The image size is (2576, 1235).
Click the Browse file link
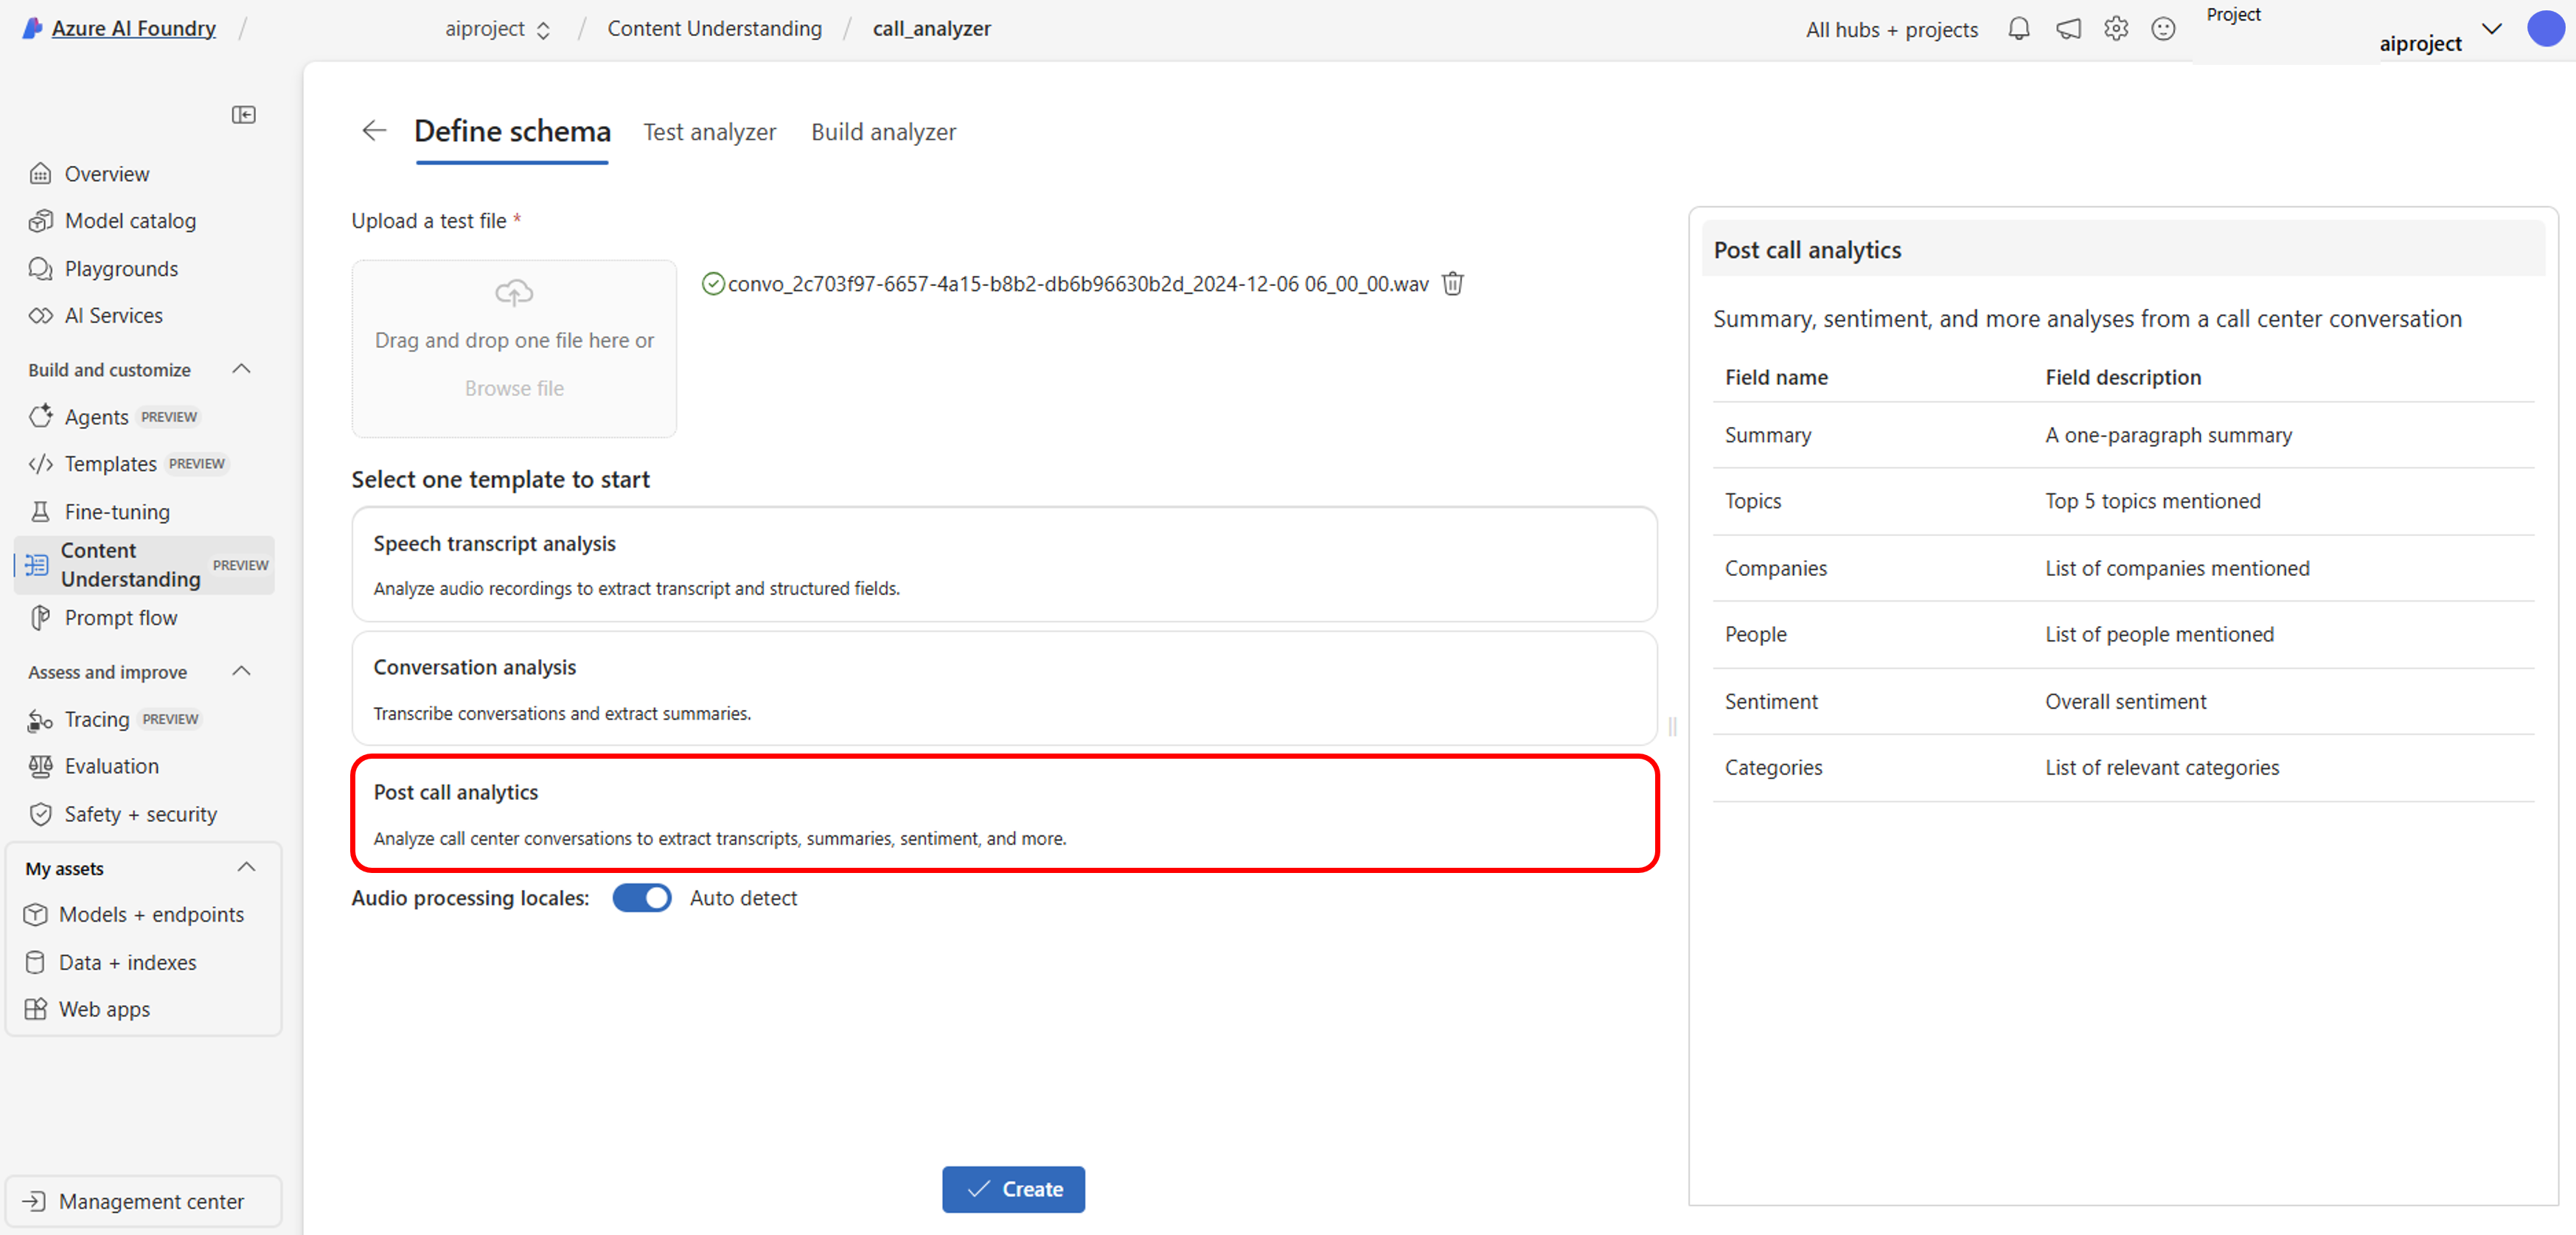[x=514, y=388]
